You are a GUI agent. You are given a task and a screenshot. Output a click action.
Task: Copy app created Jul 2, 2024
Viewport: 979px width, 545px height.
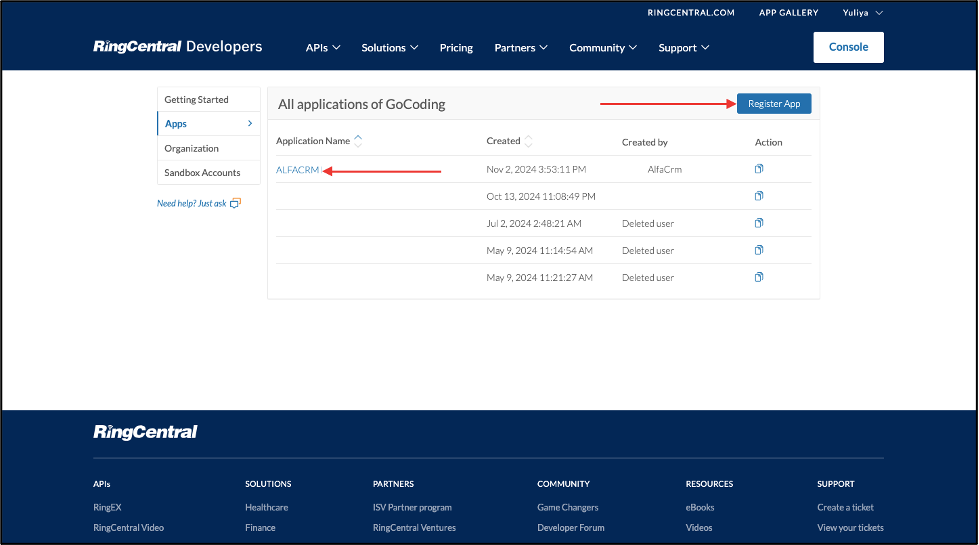(x=759, y=223)
